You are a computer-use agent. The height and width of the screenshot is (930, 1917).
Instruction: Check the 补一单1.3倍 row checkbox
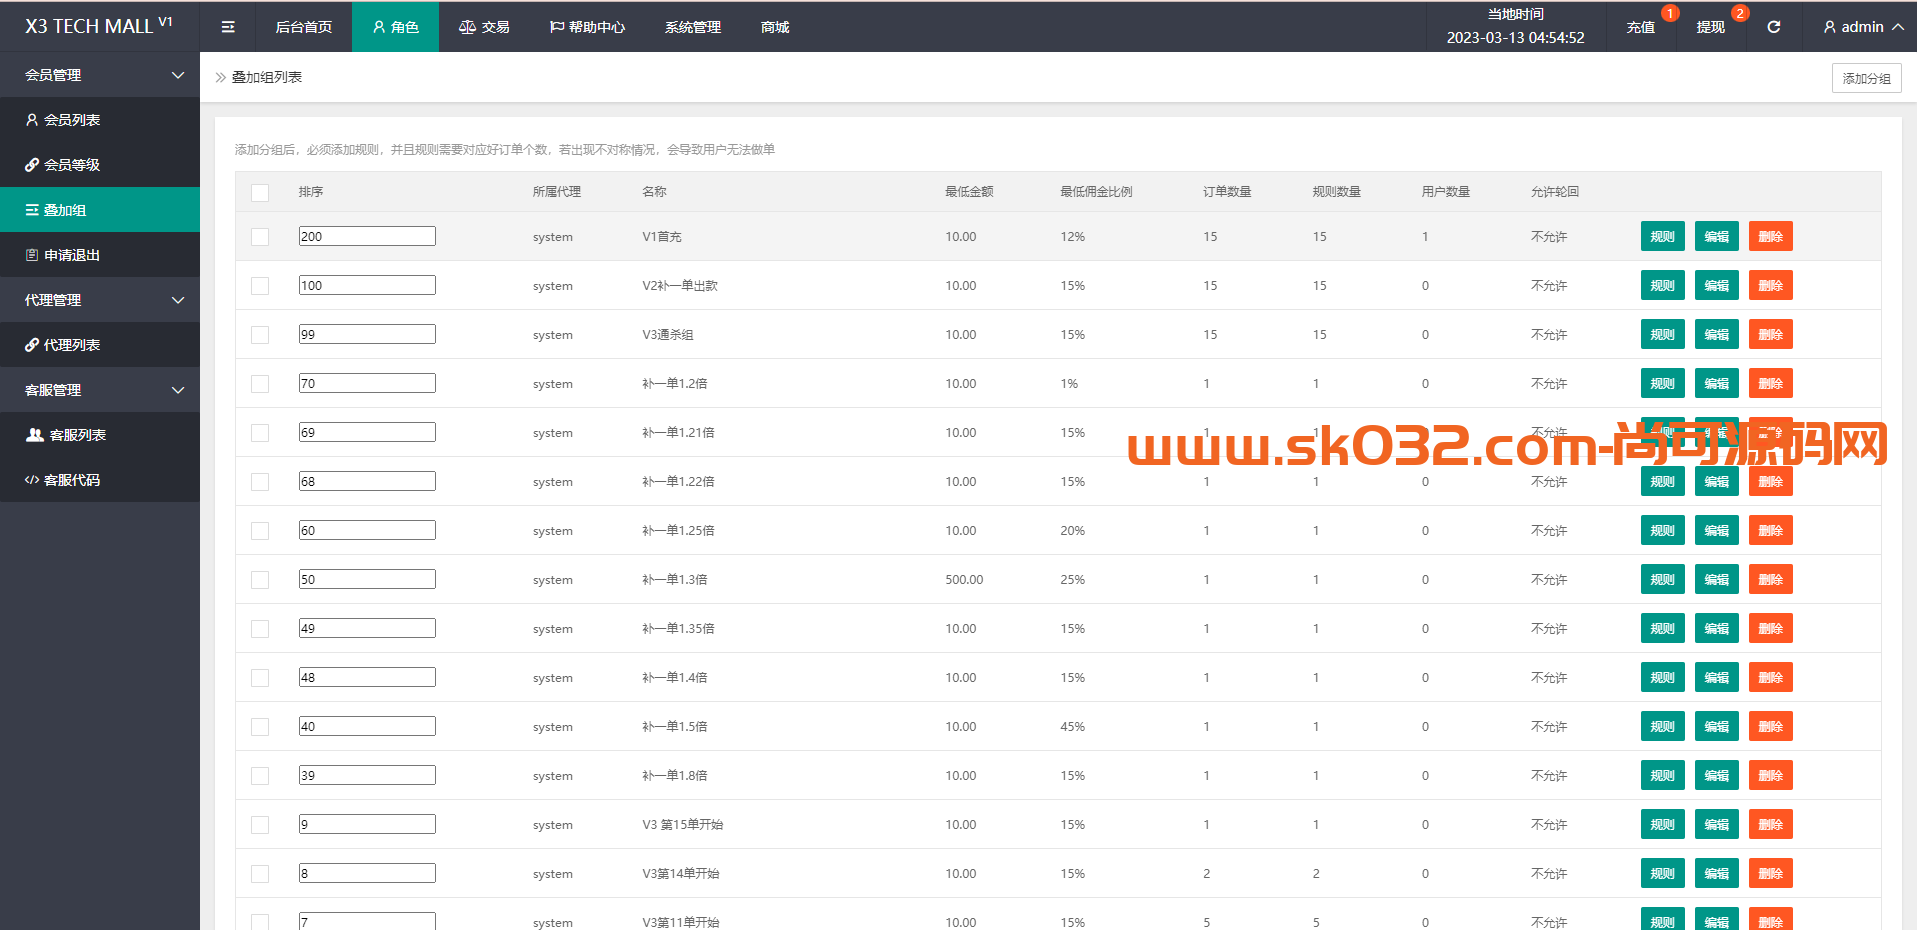260,580
